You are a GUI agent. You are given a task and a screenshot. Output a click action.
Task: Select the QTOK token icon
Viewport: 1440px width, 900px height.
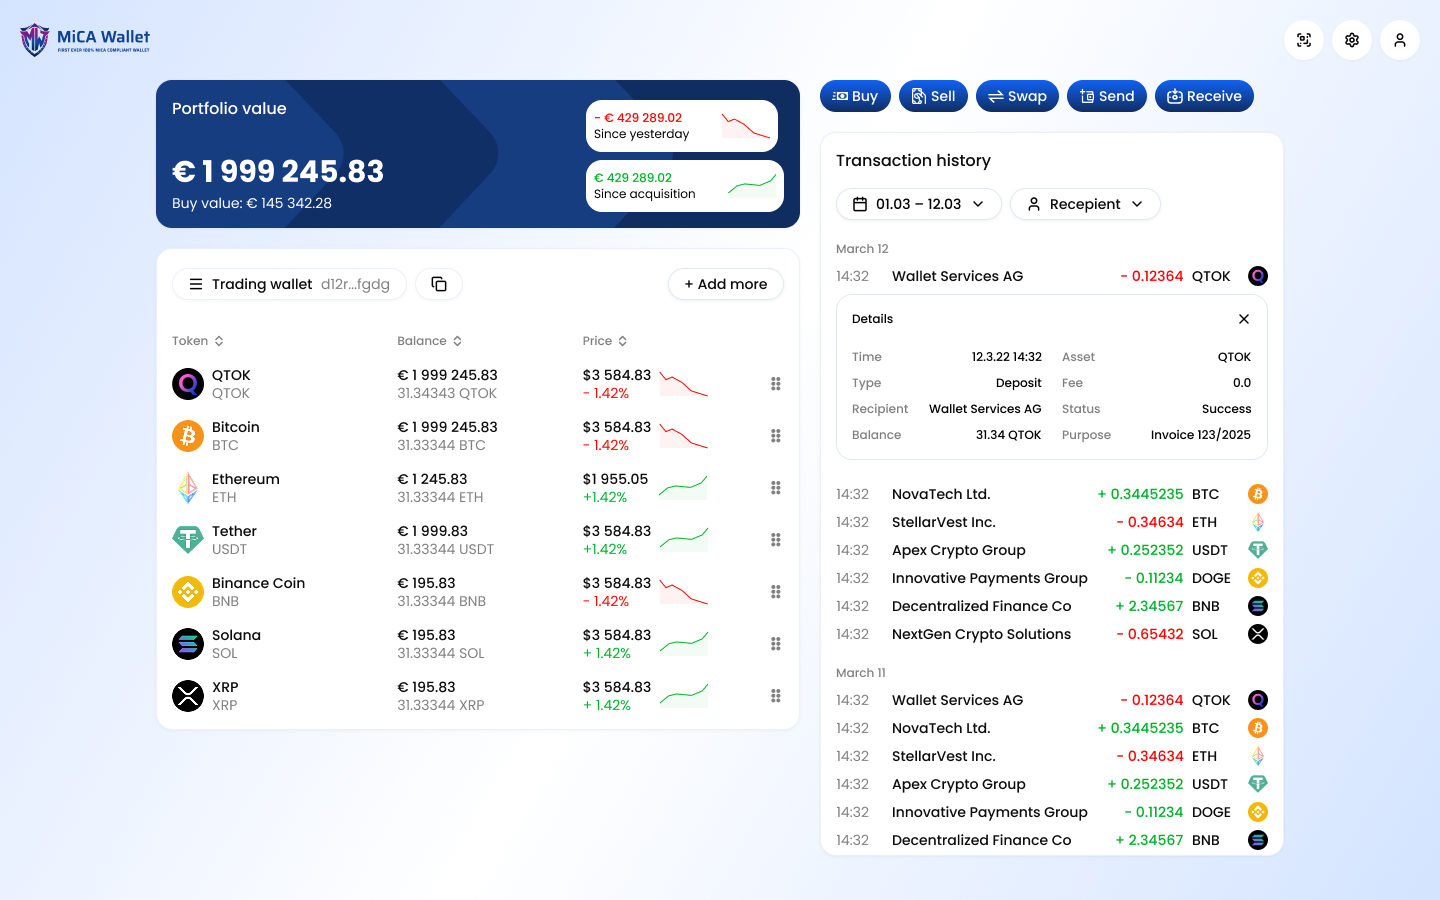pyautogui.click(x=188, y=383)
